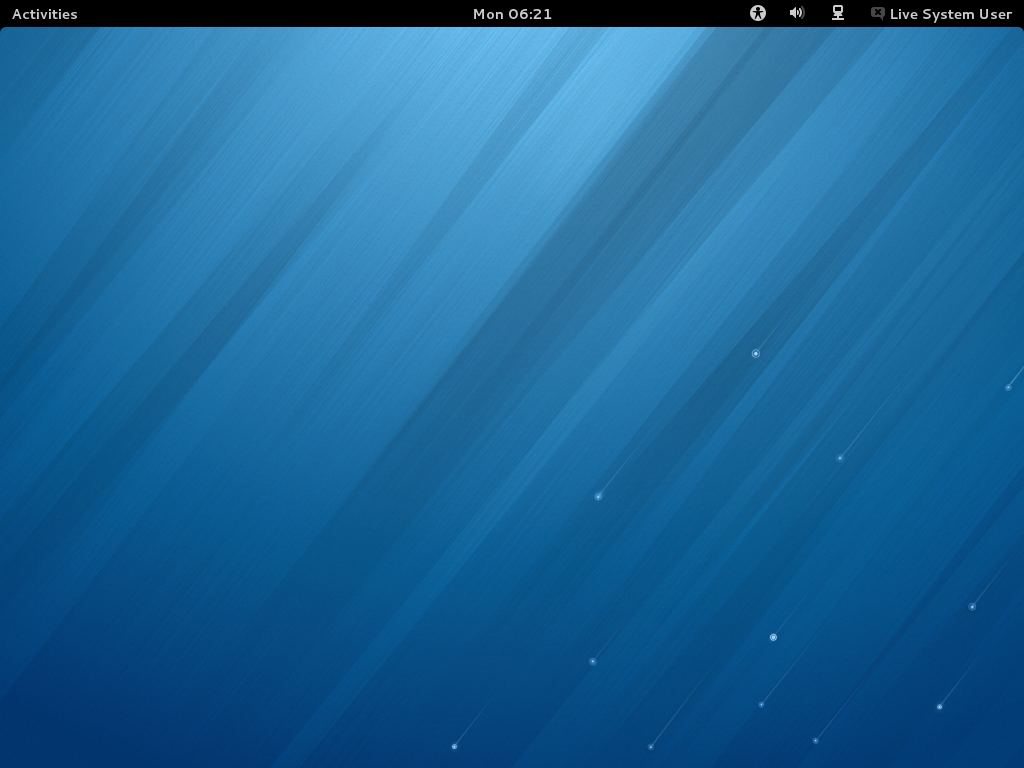Click the word "Live" in top bar
1024x768 pixels.
904,14
